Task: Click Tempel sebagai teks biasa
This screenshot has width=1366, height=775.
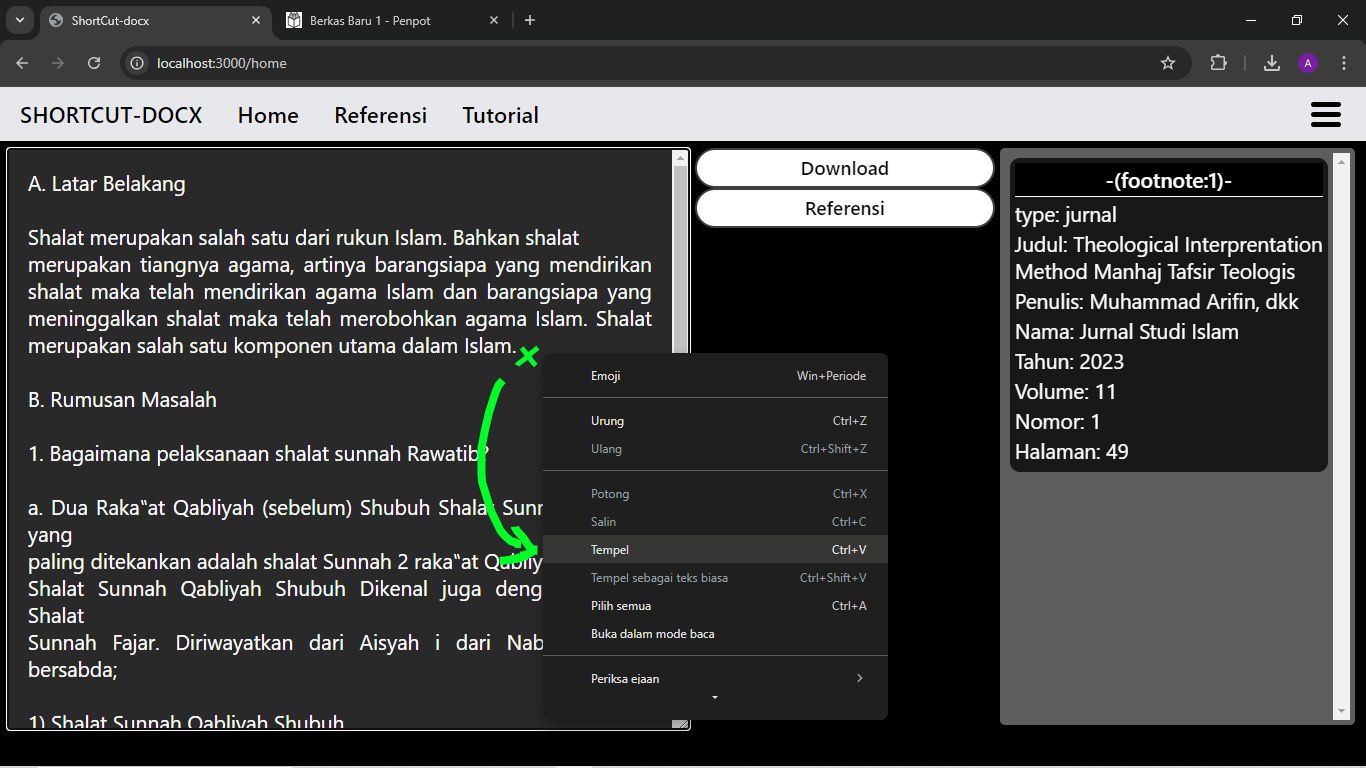Action: [x=715, y=578]
